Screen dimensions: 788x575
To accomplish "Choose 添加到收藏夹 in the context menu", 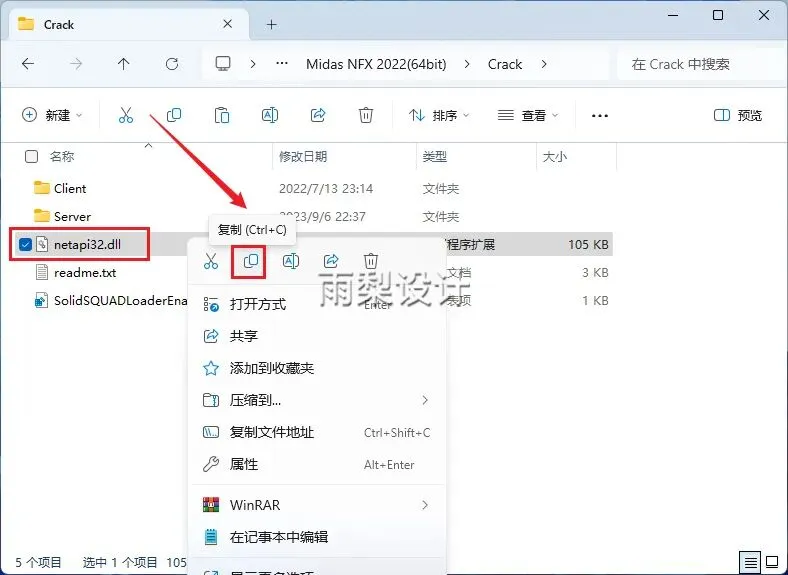I will click(x=317, y=368).
